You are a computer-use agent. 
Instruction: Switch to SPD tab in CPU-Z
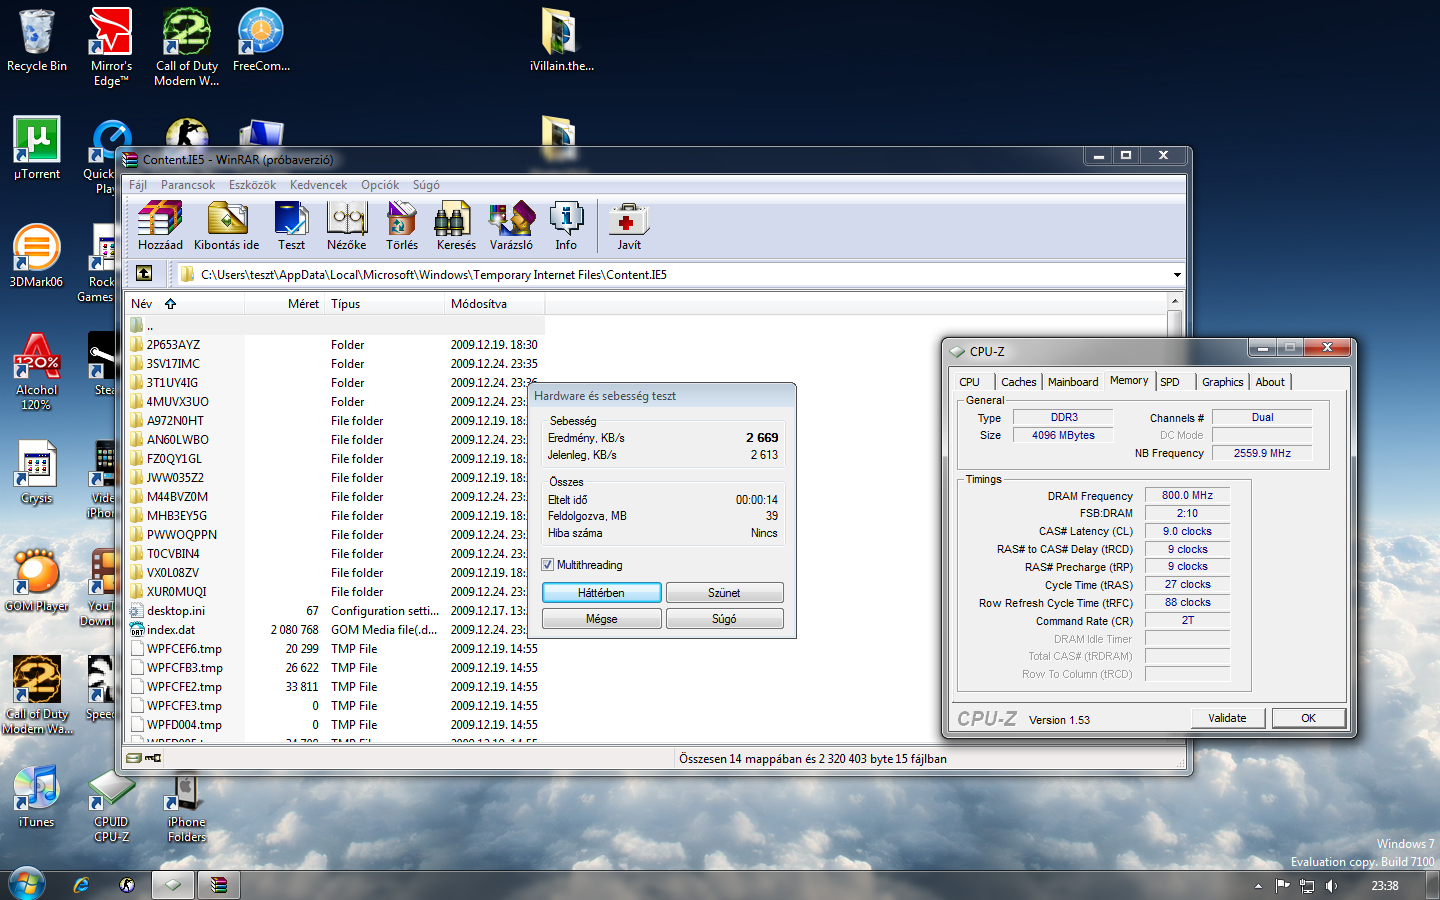1170,382
